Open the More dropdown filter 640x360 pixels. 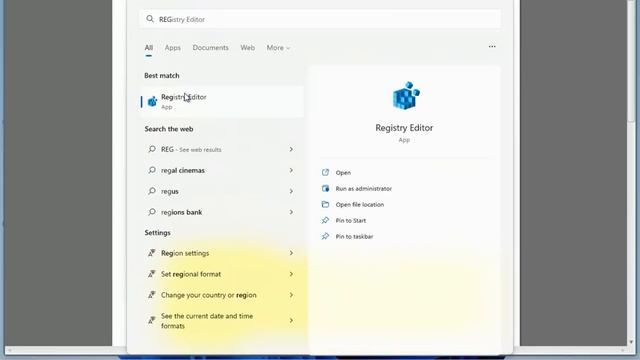pyautogui.click(x=278, y=48)
